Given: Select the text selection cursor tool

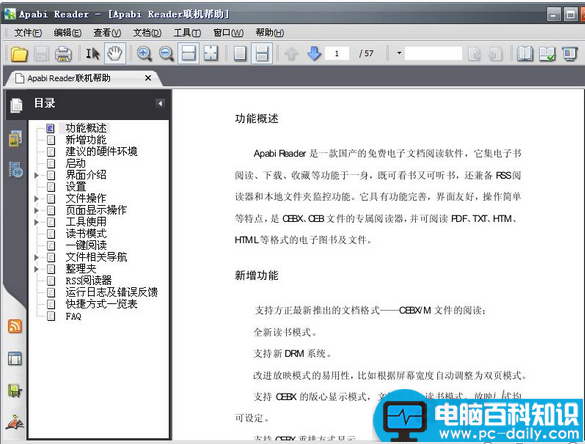Looking at the screenshot, I should [x=93, y=54].
